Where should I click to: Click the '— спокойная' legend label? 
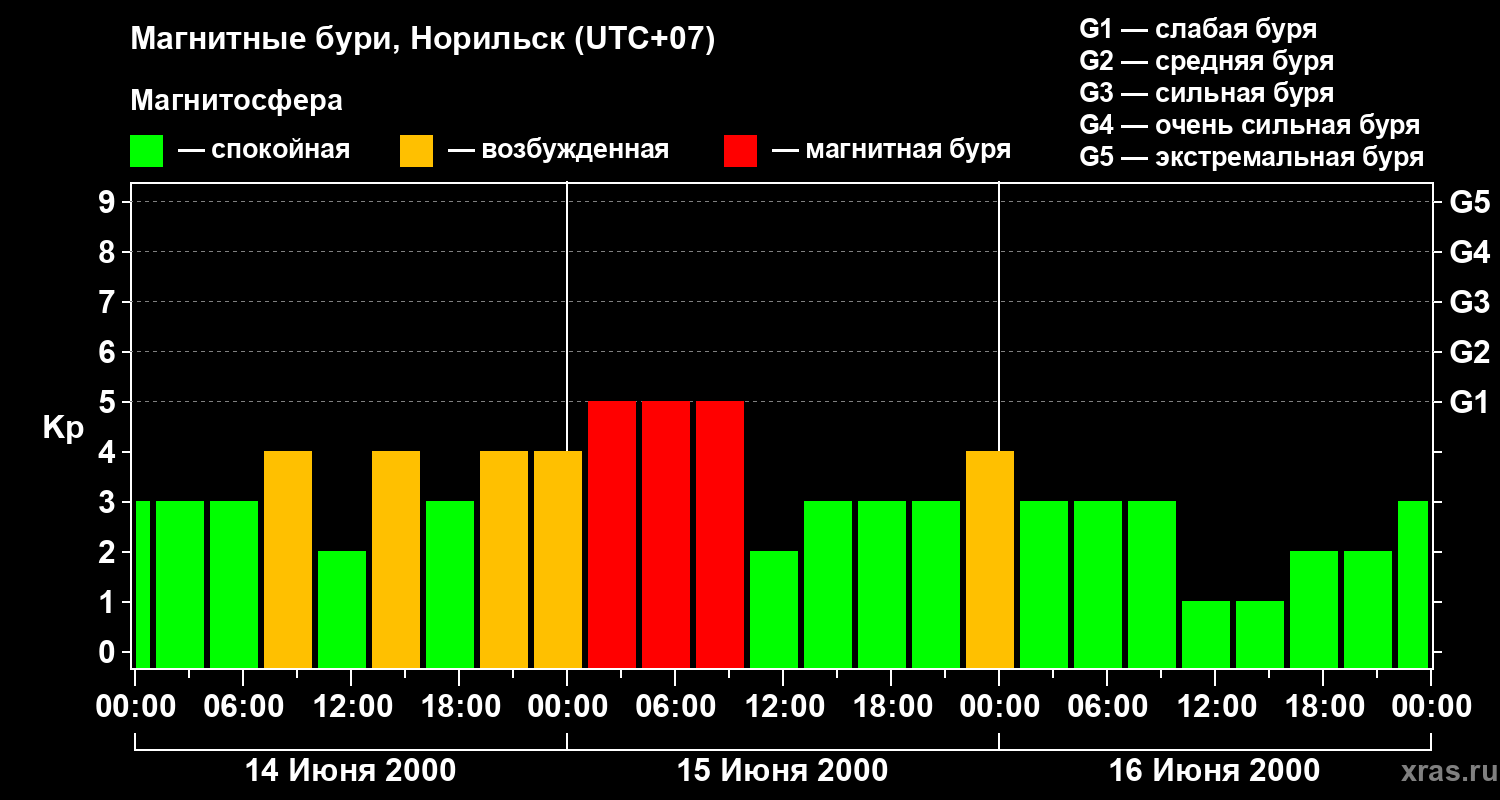click(x=264, y=151)
